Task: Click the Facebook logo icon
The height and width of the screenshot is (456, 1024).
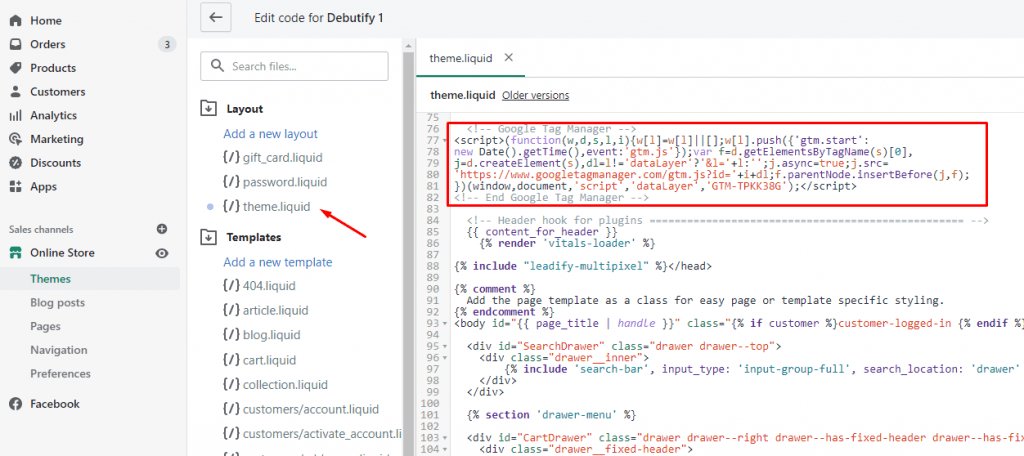Action: click(16, 404)
